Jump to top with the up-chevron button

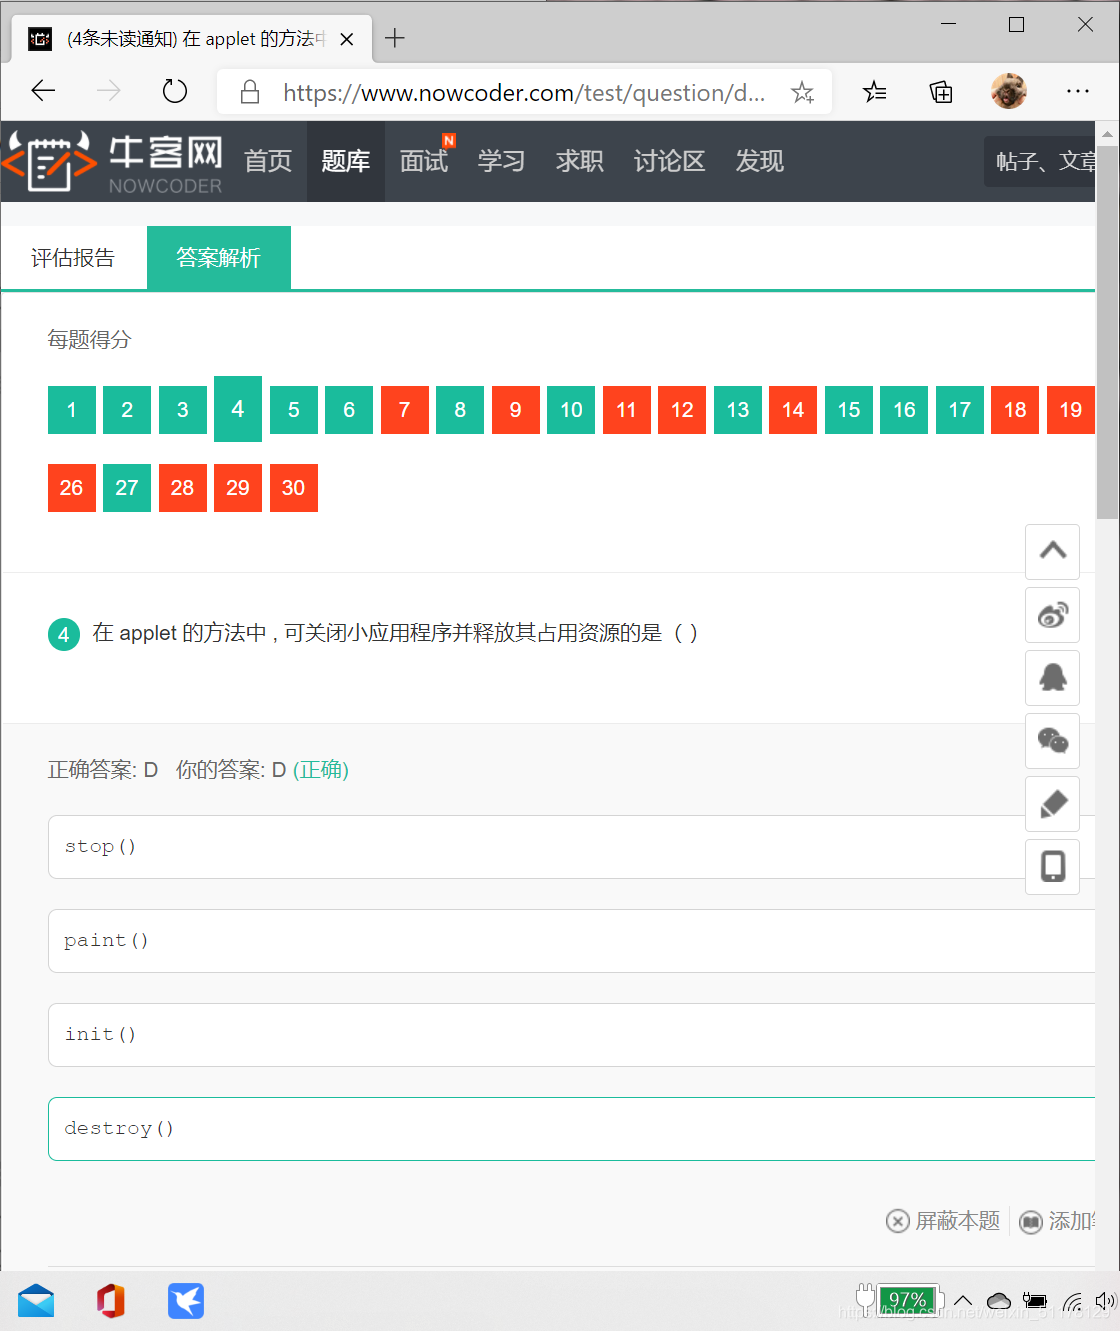(x=1053, y=551)
